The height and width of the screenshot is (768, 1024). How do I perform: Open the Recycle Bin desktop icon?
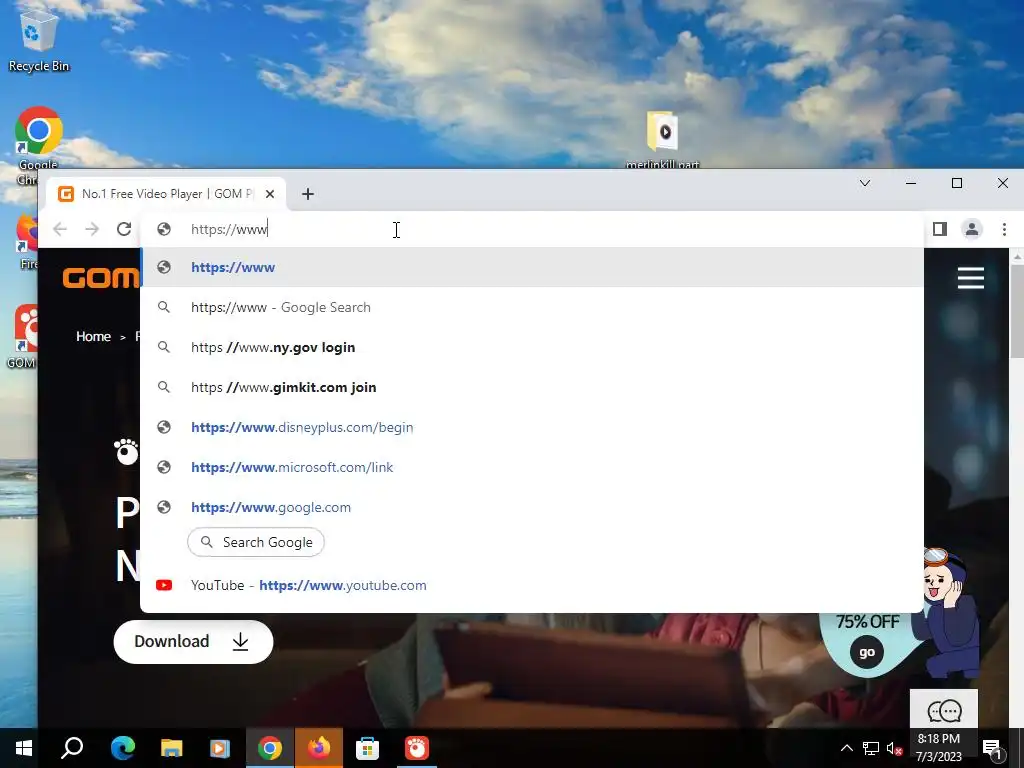click(39, 40)
